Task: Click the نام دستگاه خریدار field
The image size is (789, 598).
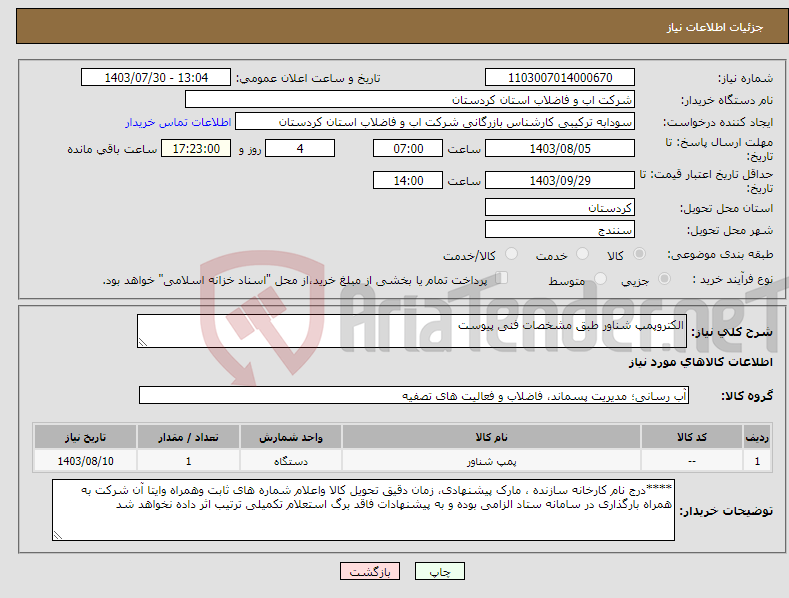Action: (410, 100)
